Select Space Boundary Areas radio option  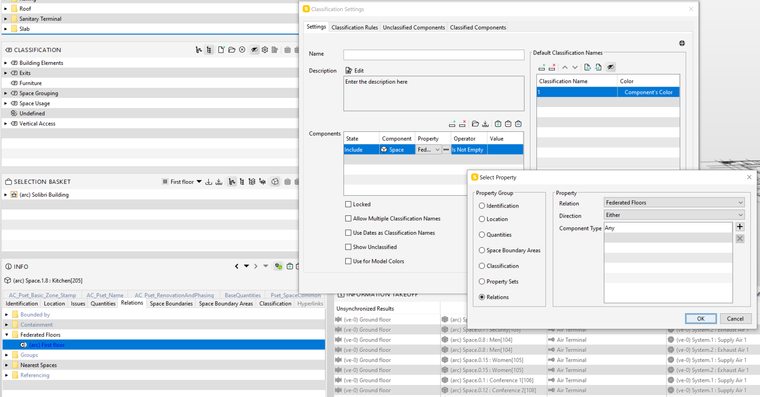click(x=482, y=250)
